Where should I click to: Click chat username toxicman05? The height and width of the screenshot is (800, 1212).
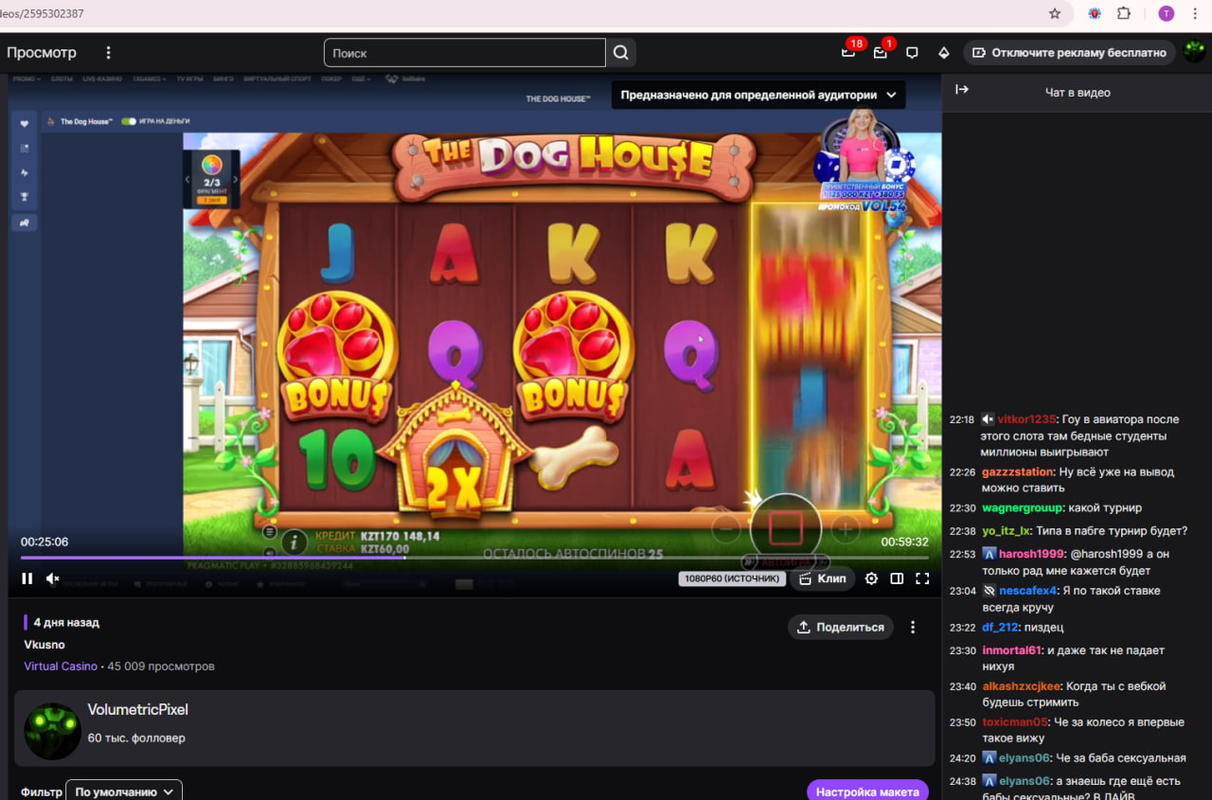[x=1015, y=722]
